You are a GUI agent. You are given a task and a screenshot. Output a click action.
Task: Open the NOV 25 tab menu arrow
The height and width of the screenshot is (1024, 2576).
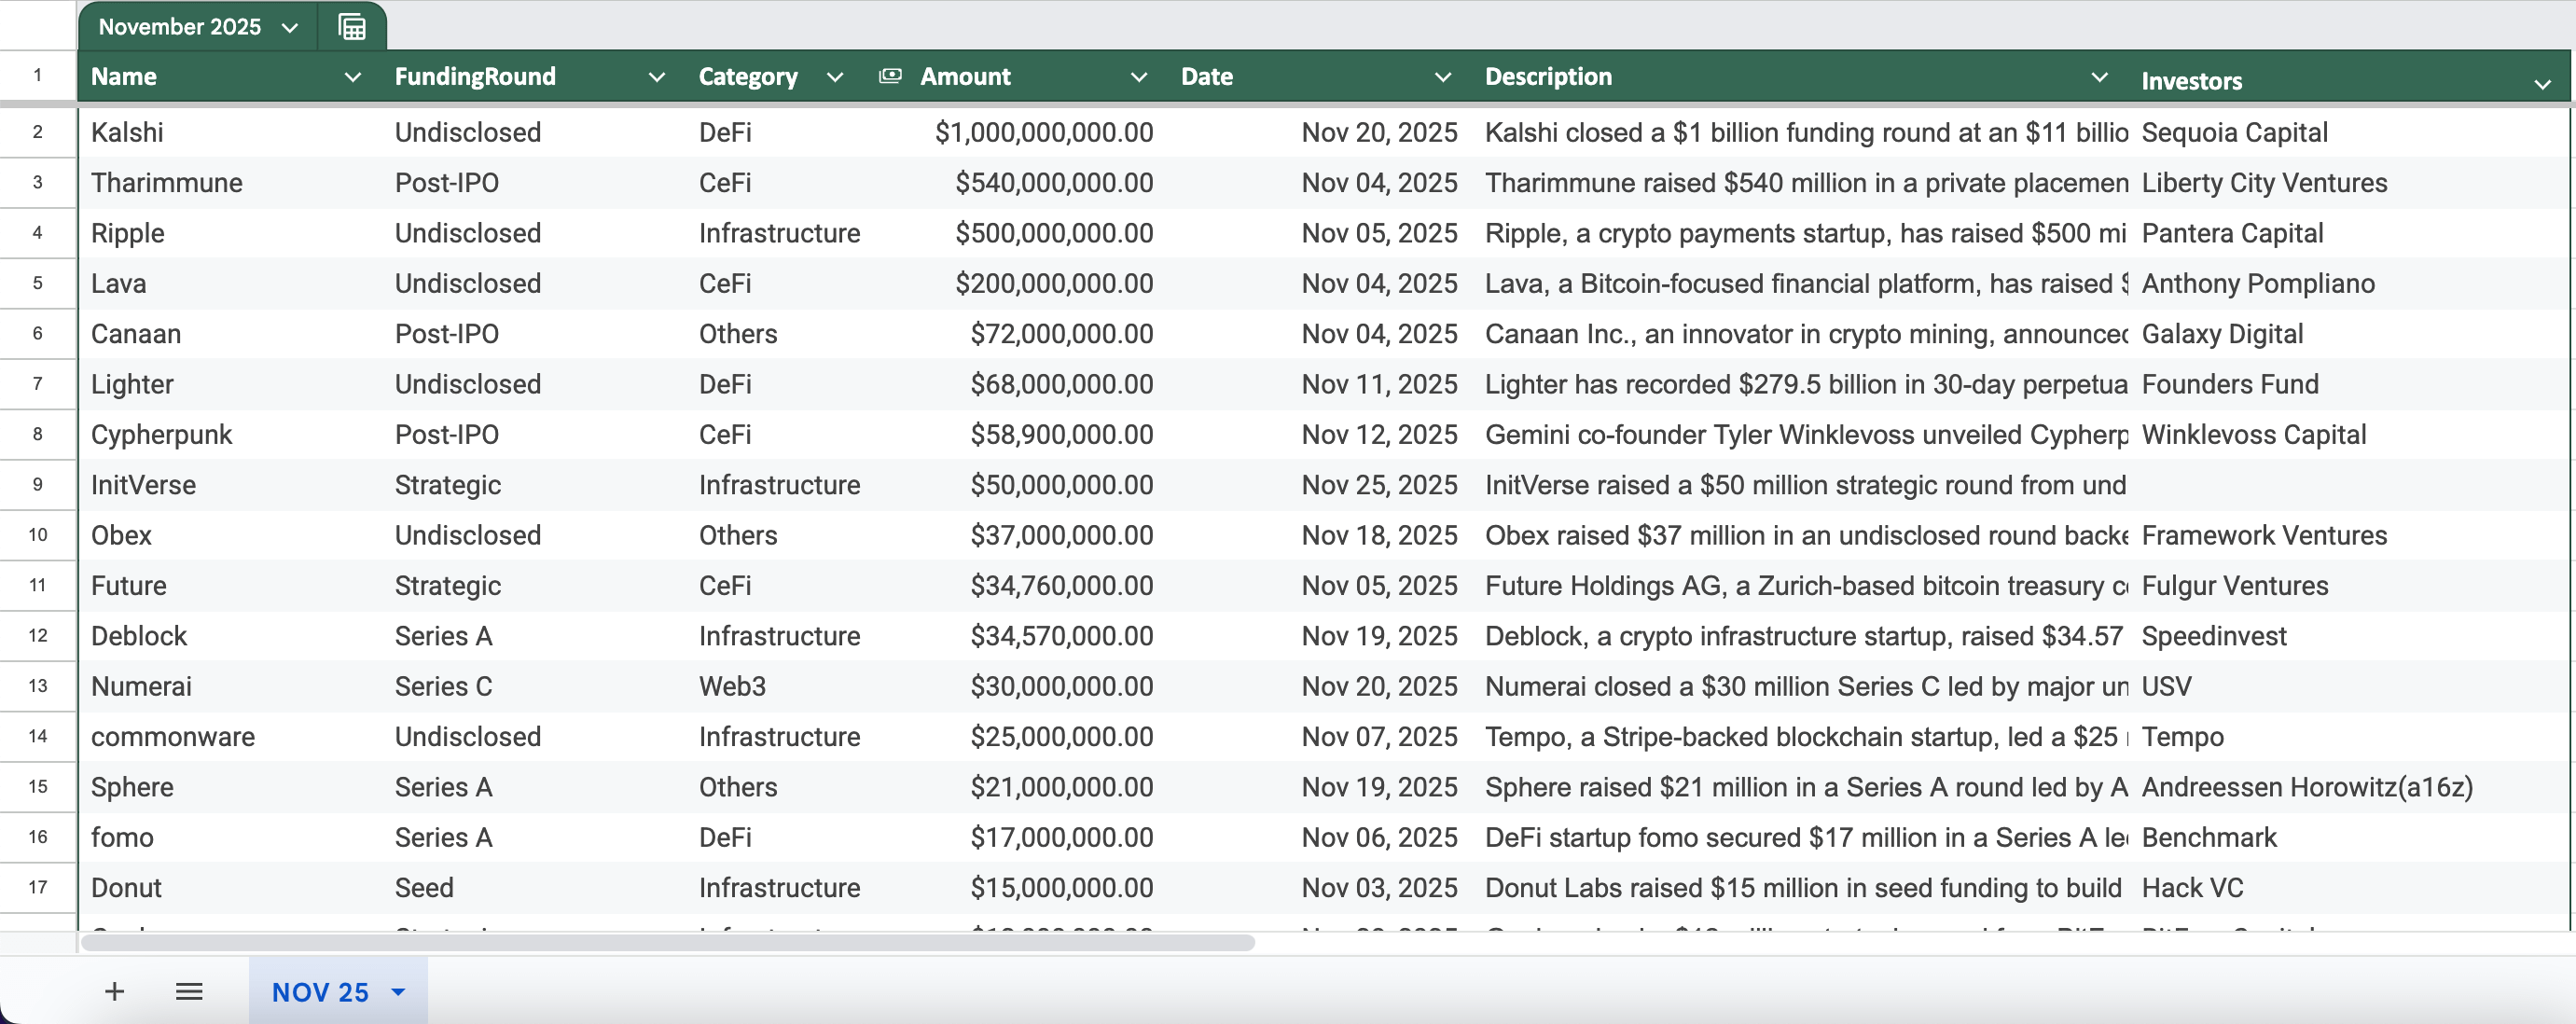pos(398,992)
